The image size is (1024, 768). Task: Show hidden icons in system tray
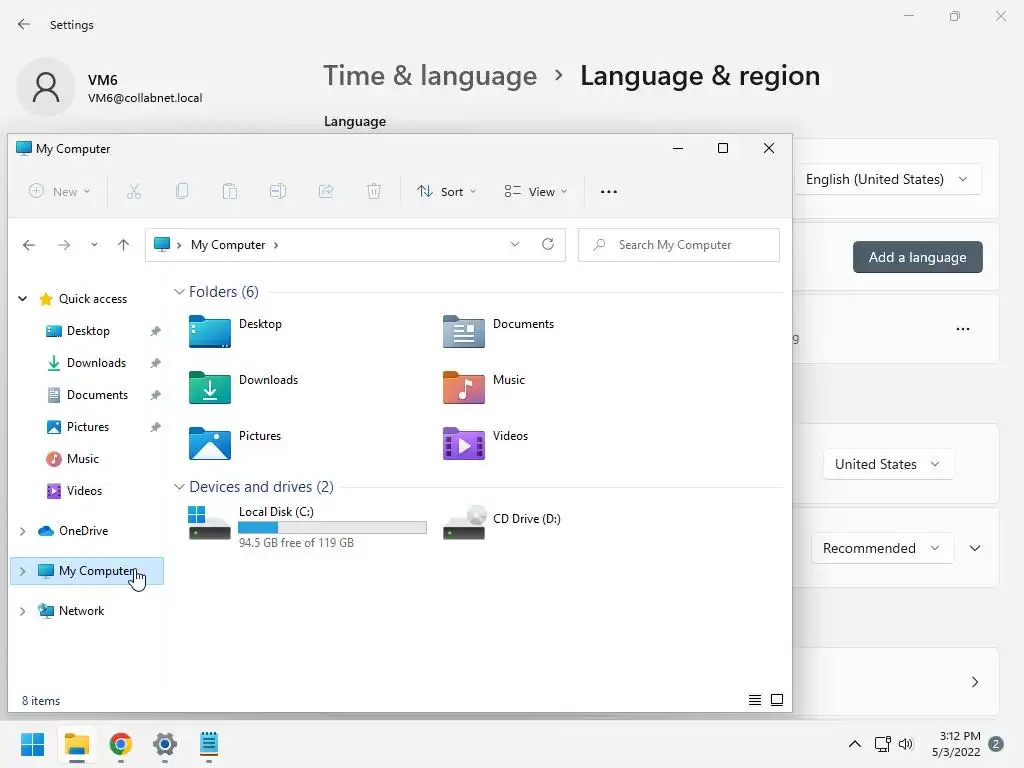click(x=854, y=743)
